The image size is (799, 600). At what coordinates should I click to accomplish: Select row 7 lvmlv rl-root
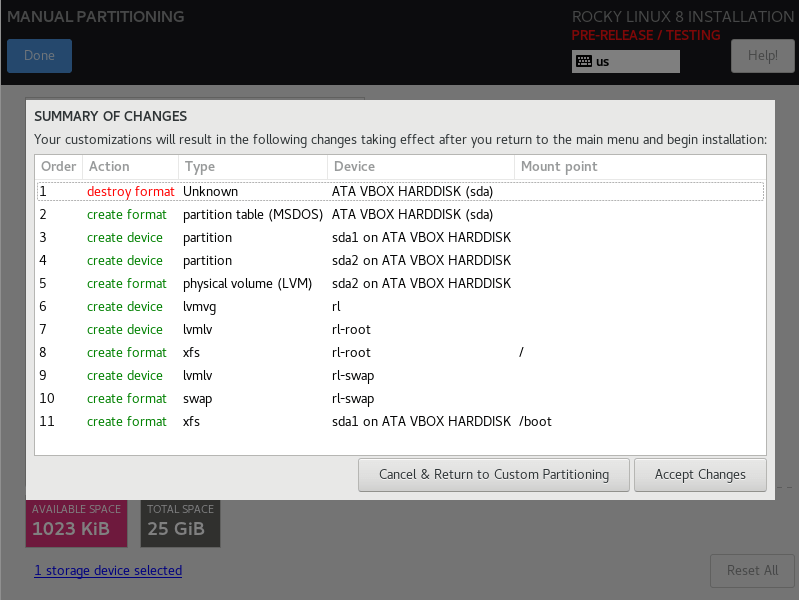tap(400, 329)
